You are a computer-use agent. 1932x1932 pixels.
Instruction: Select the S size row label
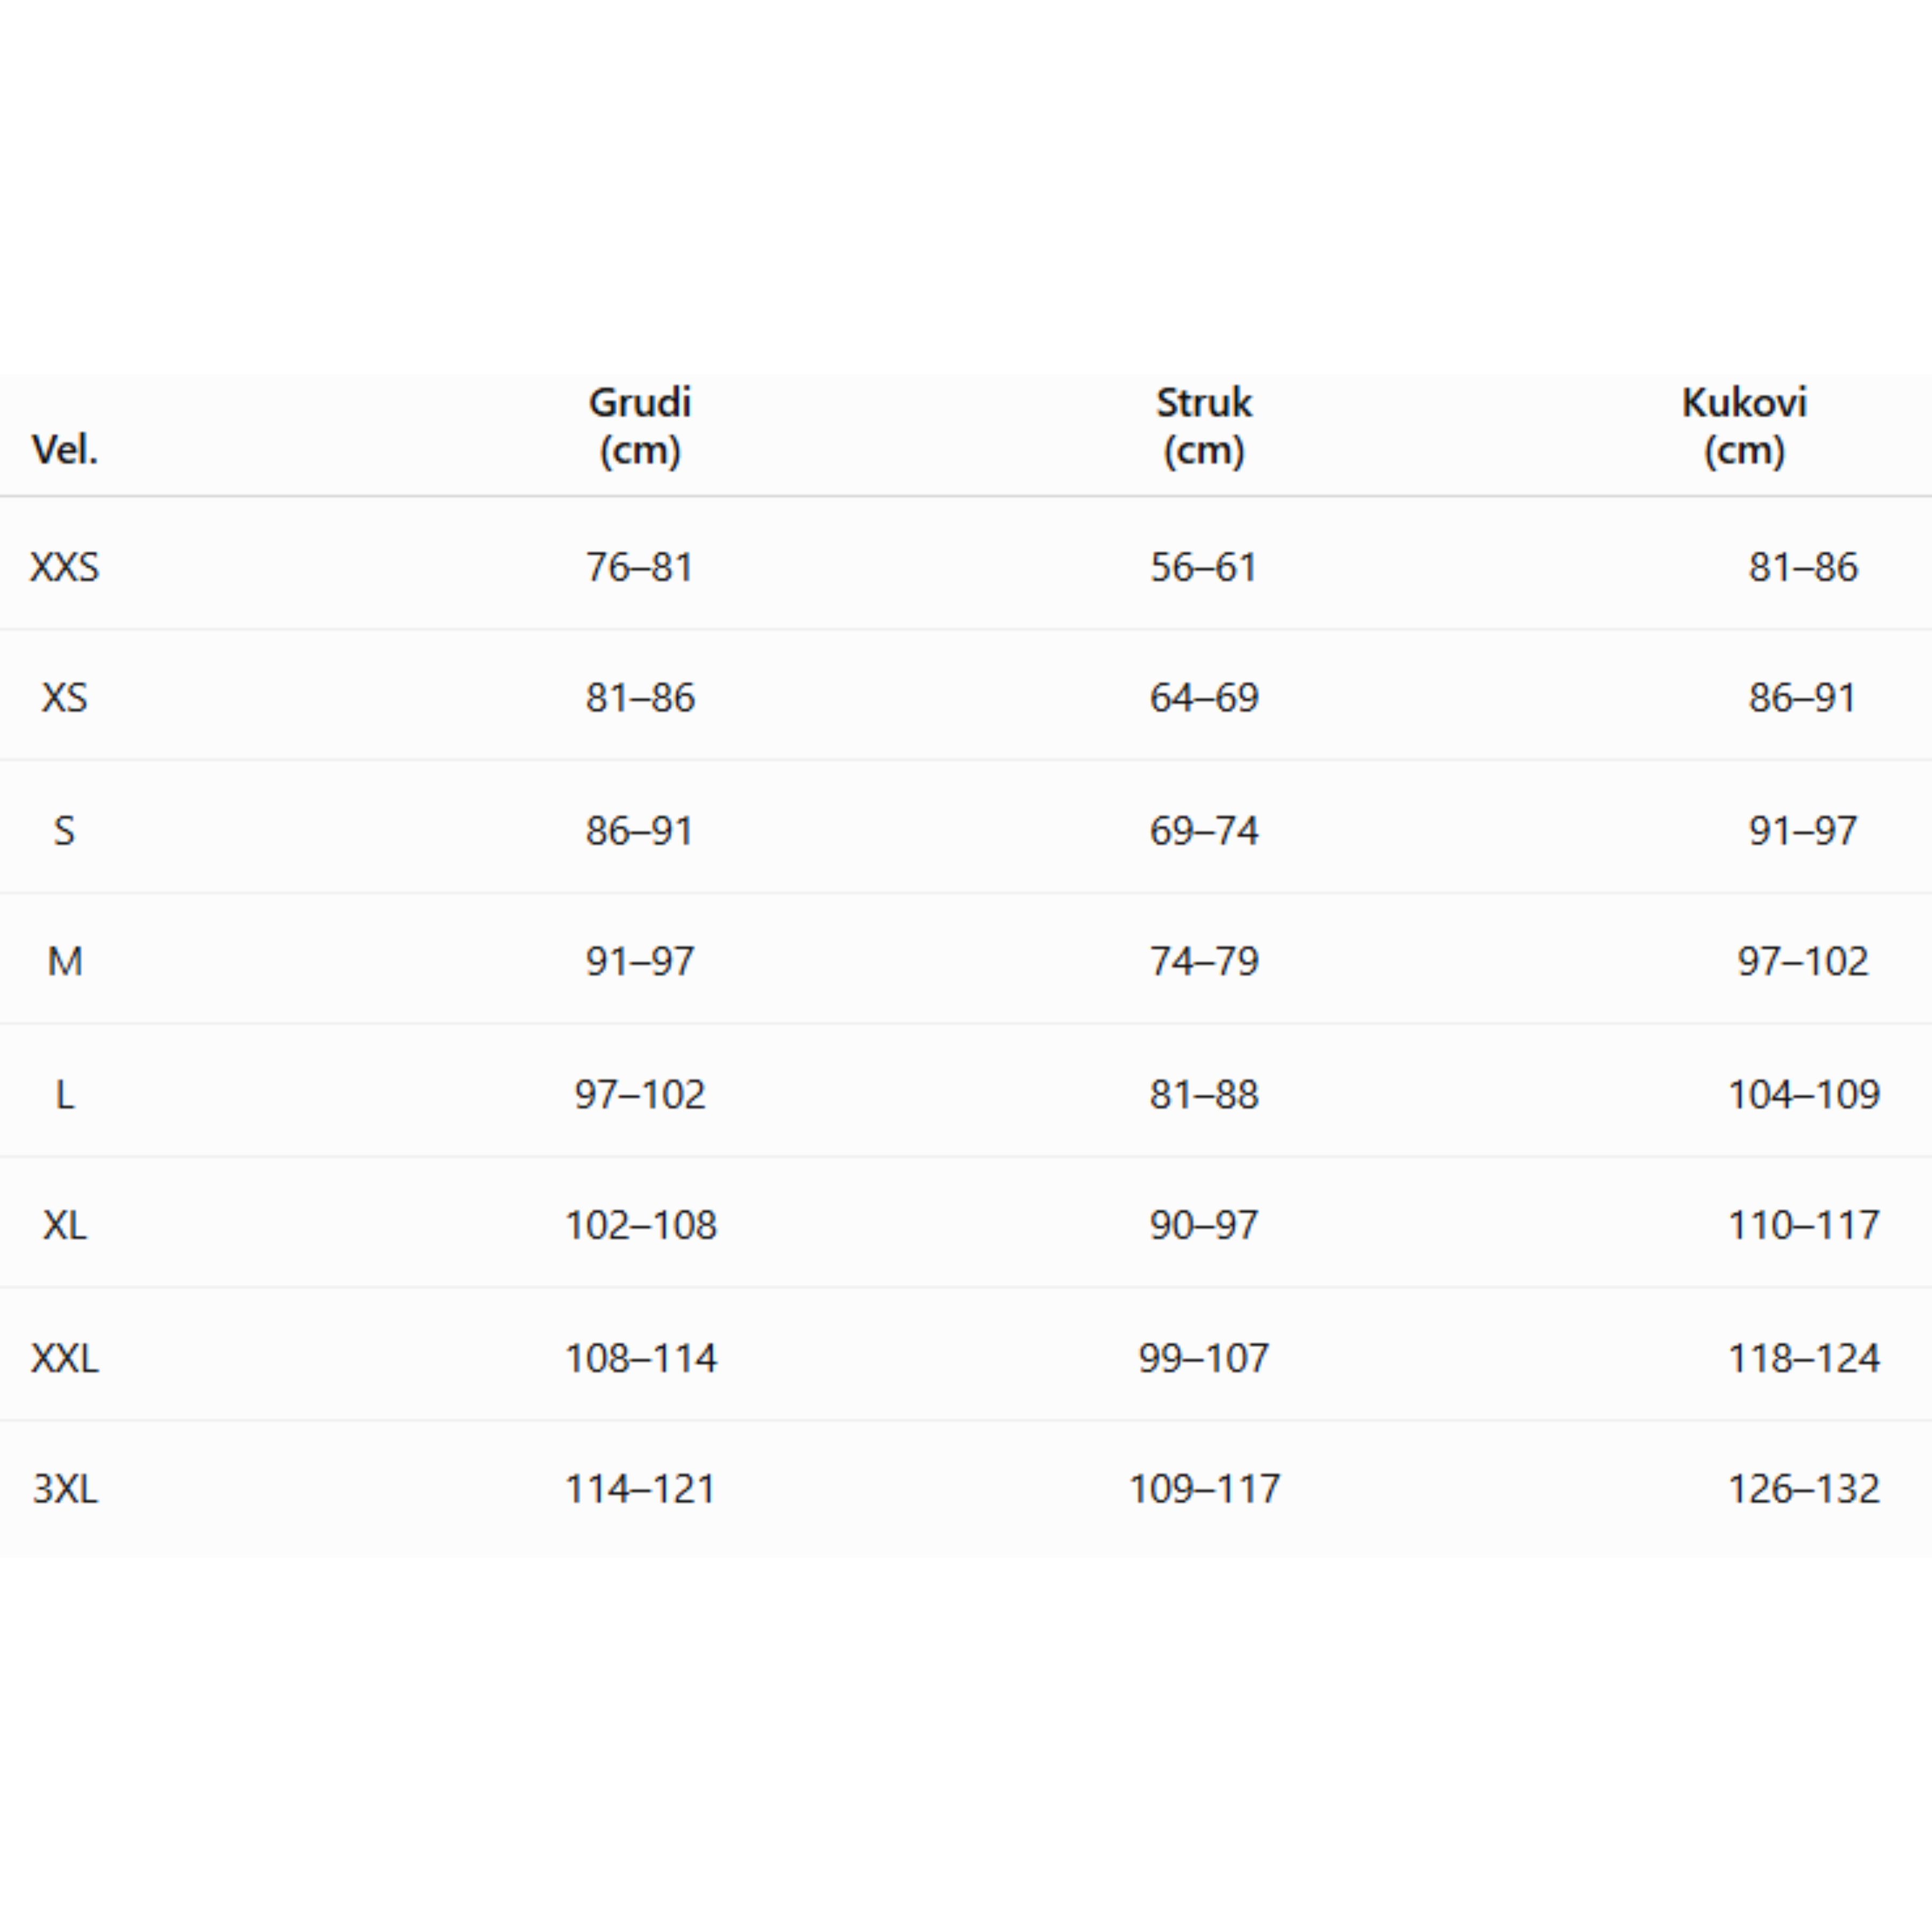pos(65,830)
